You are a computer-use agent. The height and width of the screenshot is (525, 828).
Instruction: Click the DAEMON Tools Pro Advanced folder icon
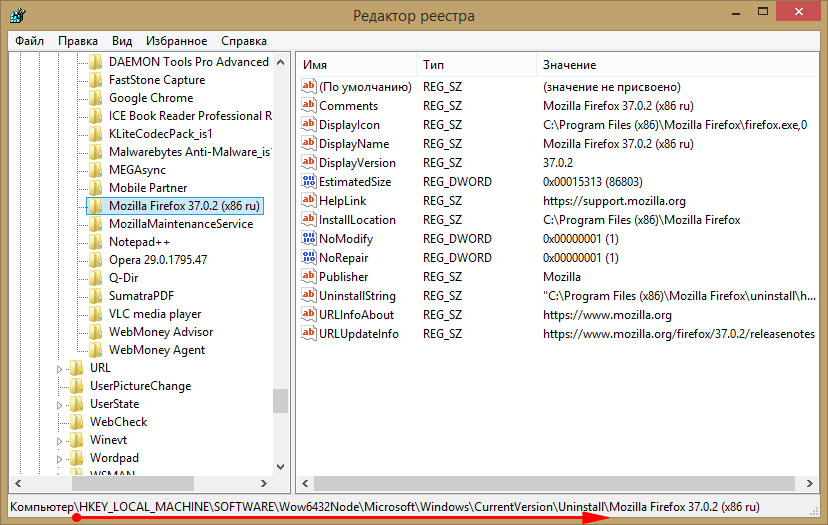pos(96,62)
